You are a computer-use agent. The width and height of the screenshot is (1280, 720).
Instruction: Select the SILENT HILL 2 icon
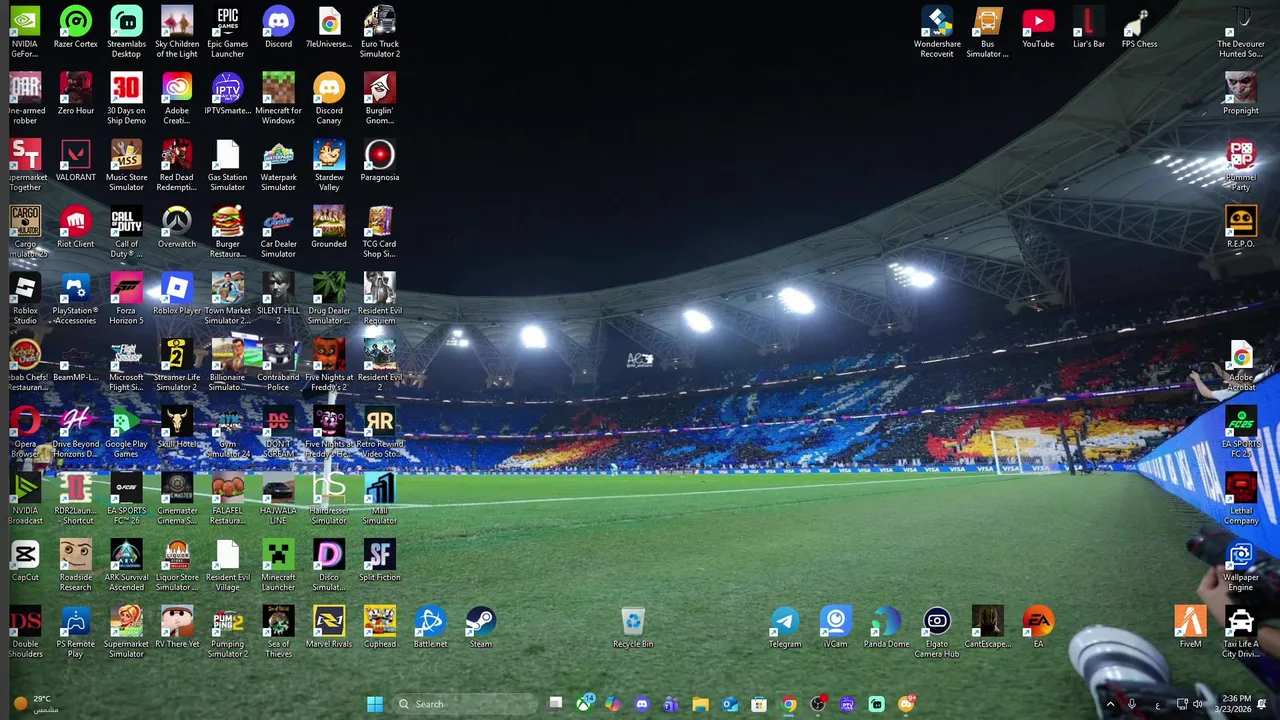coord(278,299)
